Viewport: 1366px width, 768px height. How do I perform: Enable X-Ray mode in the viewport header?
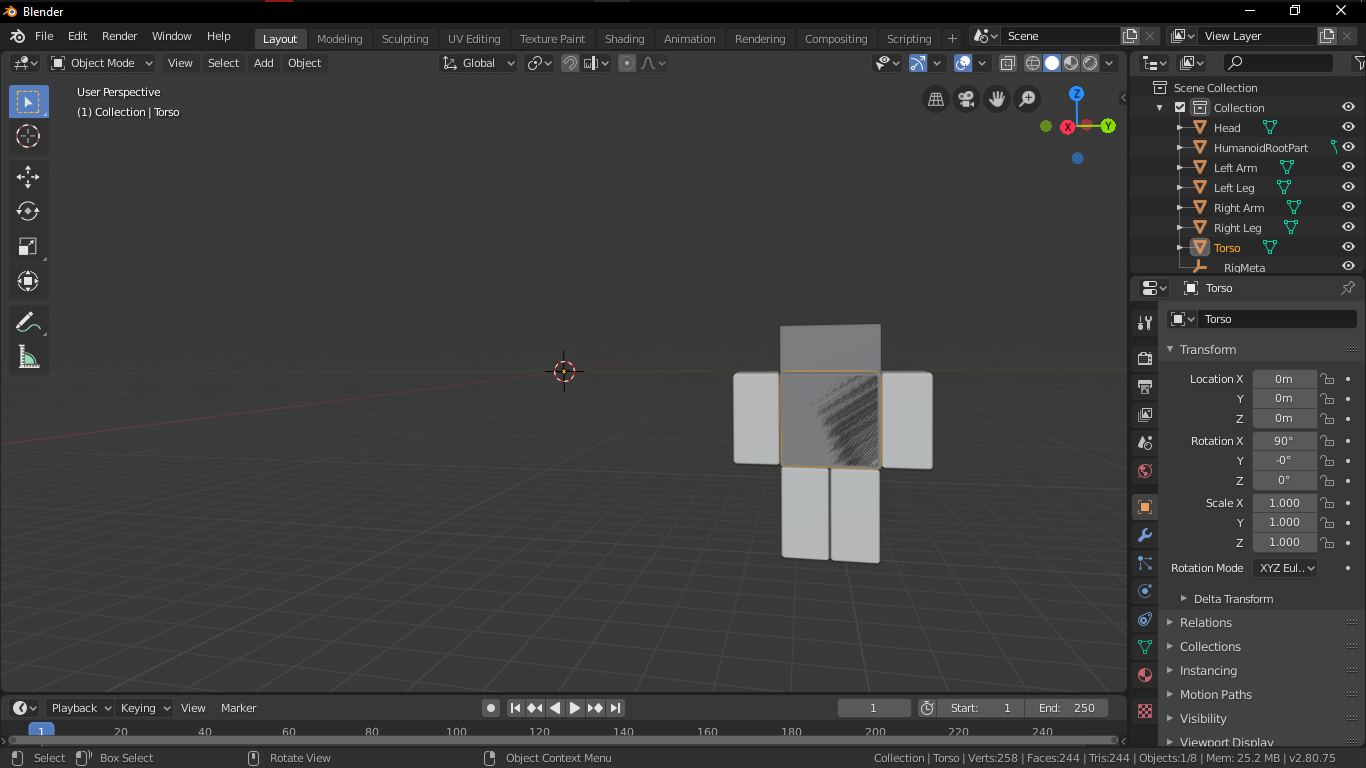(x=1007, y=63)
